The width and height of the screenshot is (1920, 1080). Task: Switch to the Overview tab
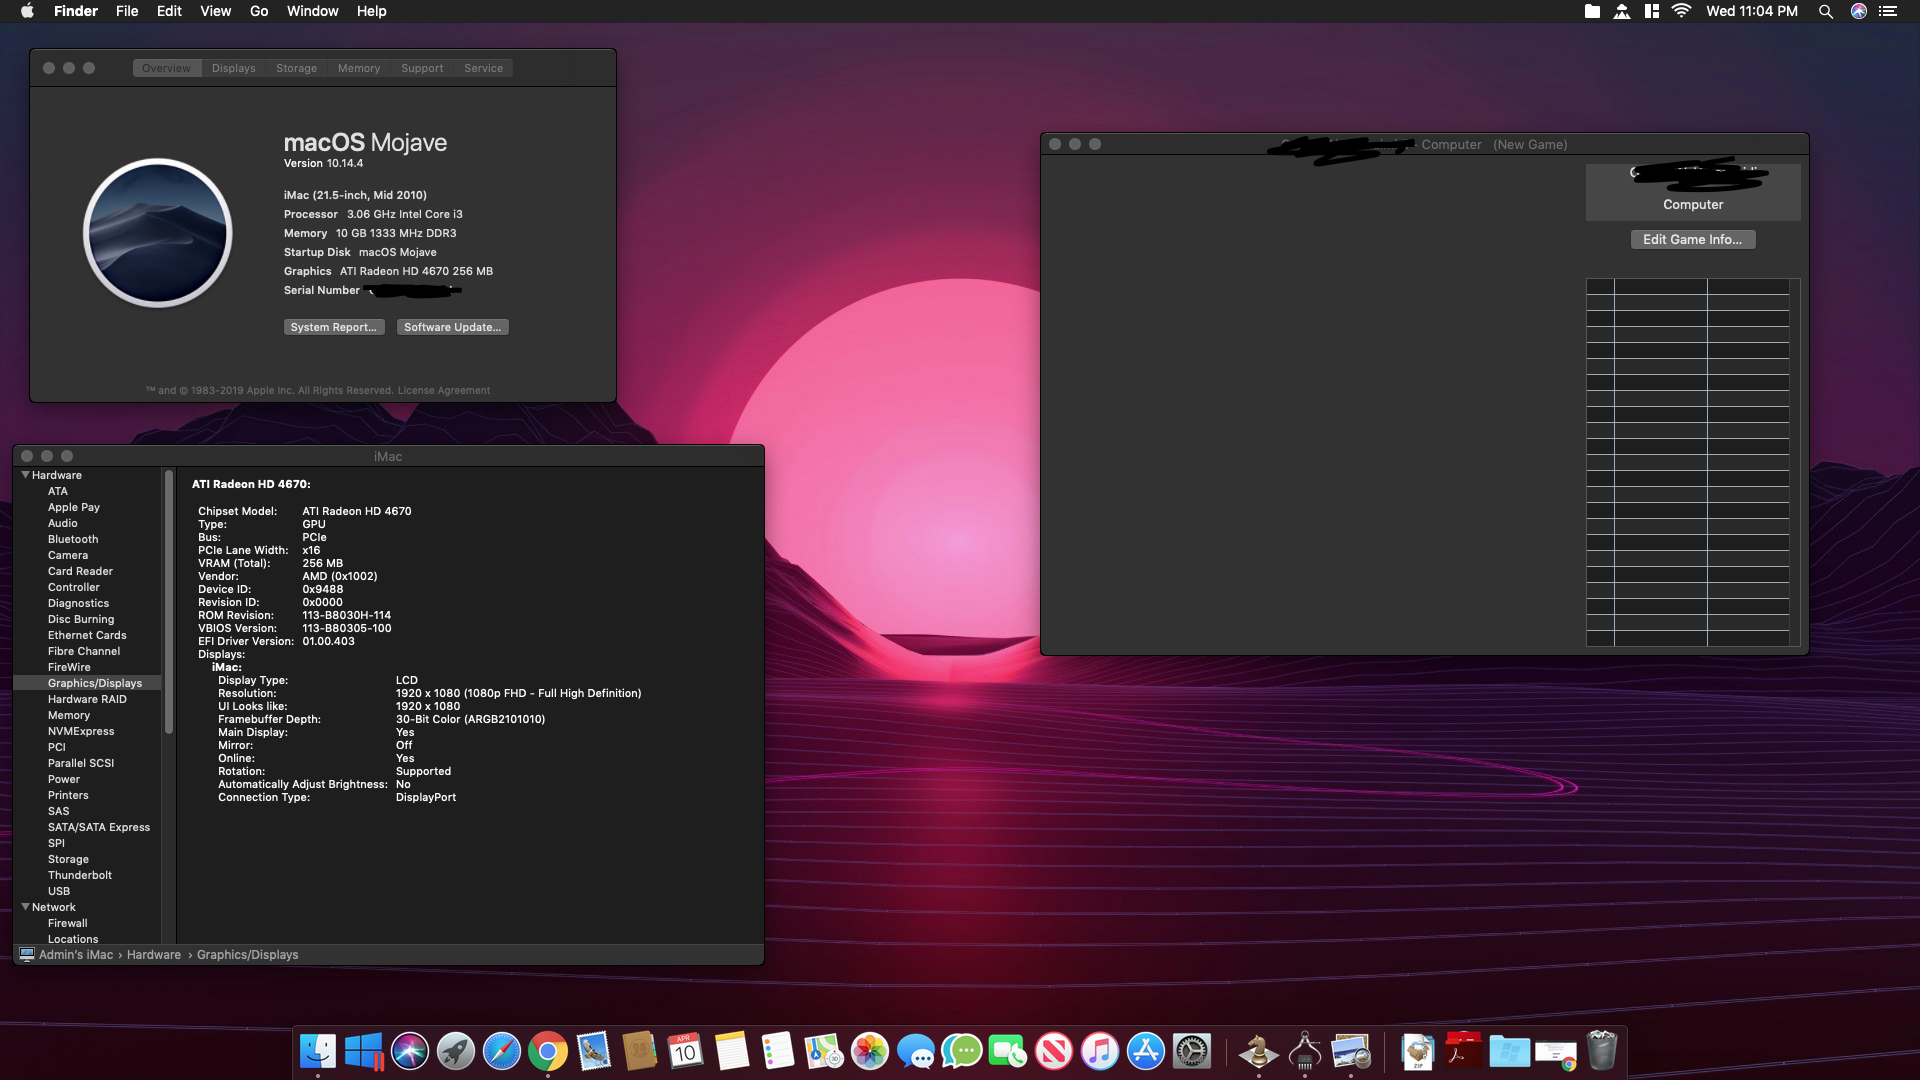[166, 68]
